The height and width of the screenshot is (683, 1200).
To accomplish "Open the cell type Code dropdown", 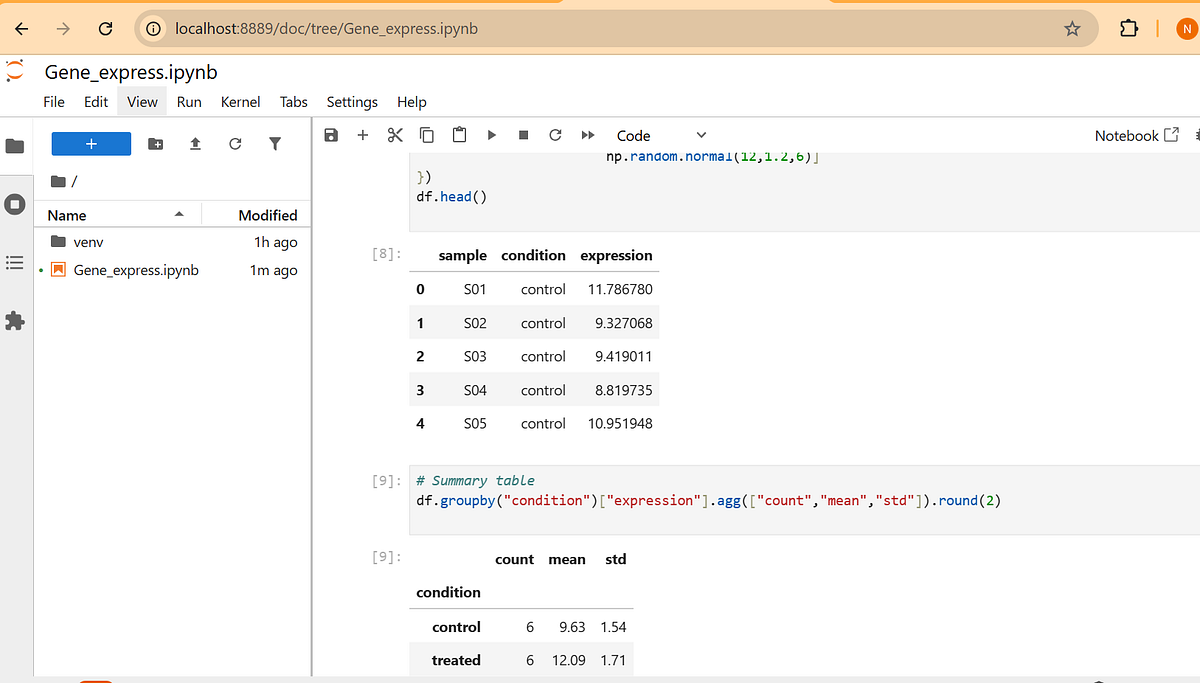I will click(661, 135).
